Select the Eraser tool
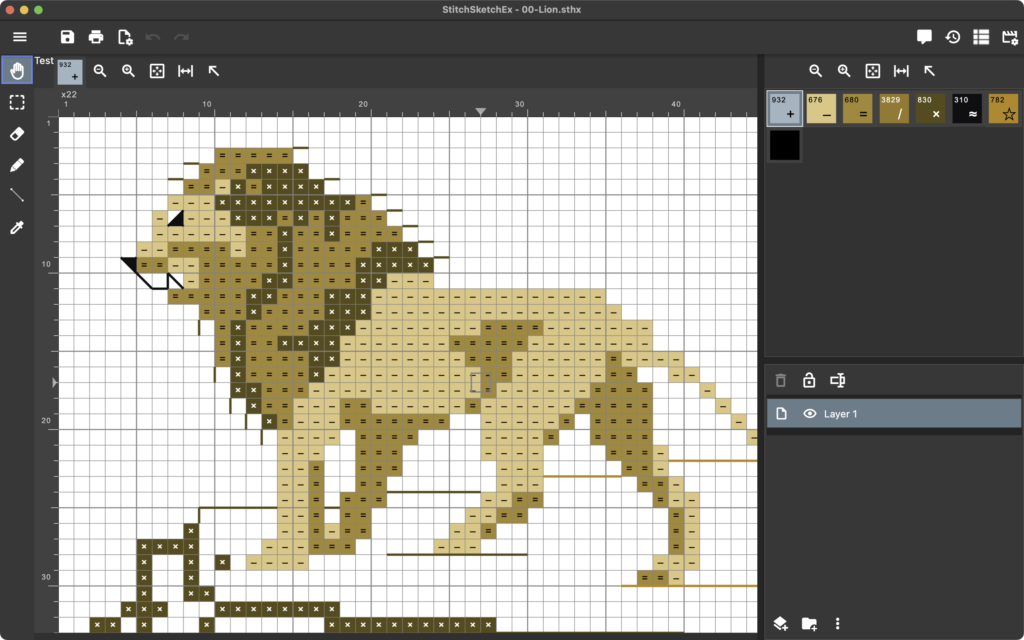Image resolution: width=1024 pixels, height=640 pixels. coord(16,133)
